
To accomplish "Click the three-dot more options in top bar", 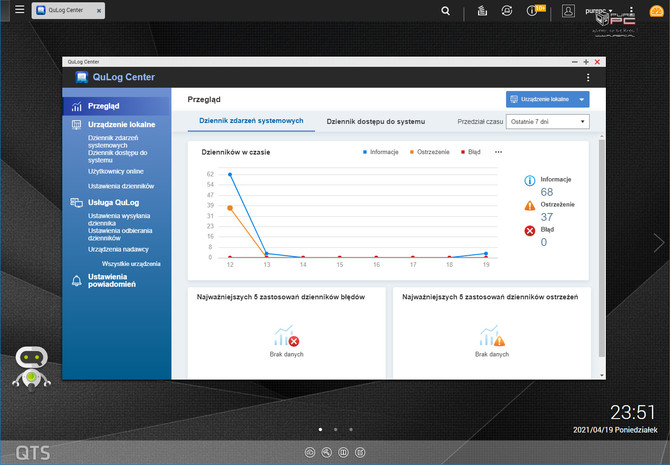I will (631, 9).
